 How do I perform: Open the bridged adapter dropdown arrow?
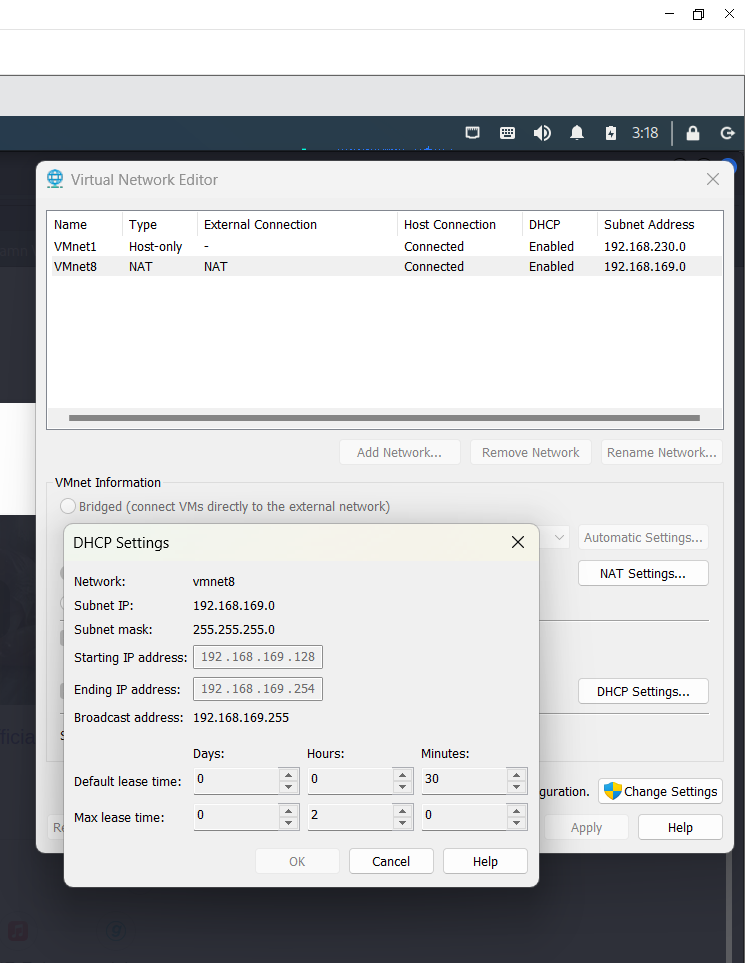click(x=559, y=537)
